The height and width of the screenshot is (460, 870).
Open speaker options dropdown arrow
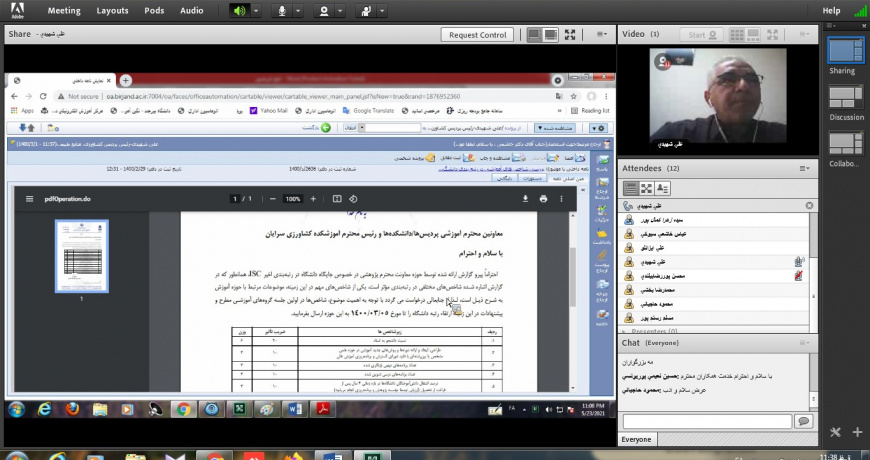point(256,11)
